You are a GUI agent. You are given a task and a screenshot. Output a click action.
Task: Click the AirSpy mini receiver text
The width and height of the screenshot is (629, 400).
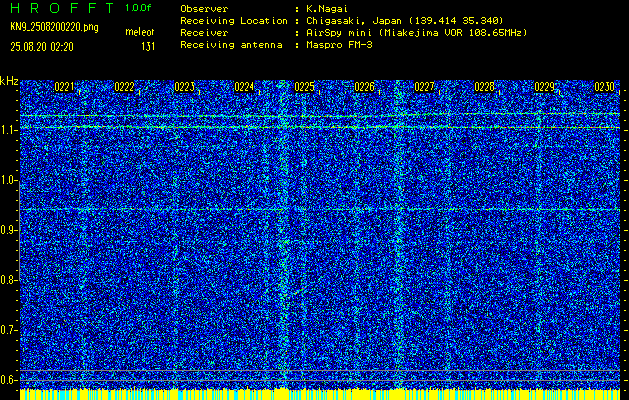click(417, 32)
